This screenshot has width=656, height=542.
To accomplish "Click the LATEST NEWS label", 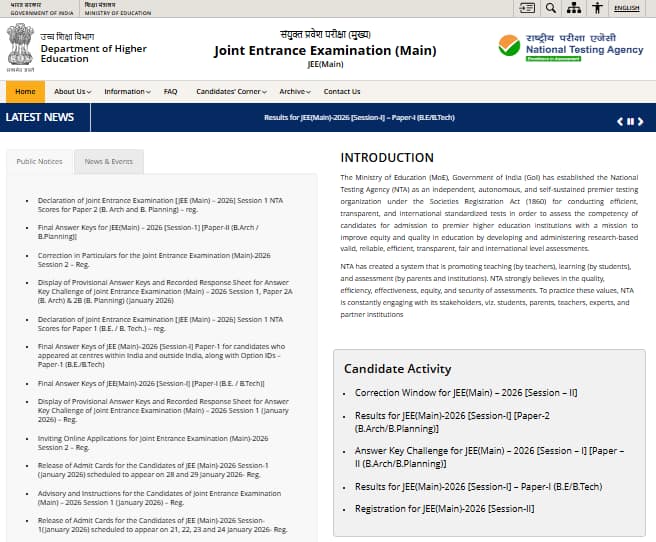I will pos(40,118).
